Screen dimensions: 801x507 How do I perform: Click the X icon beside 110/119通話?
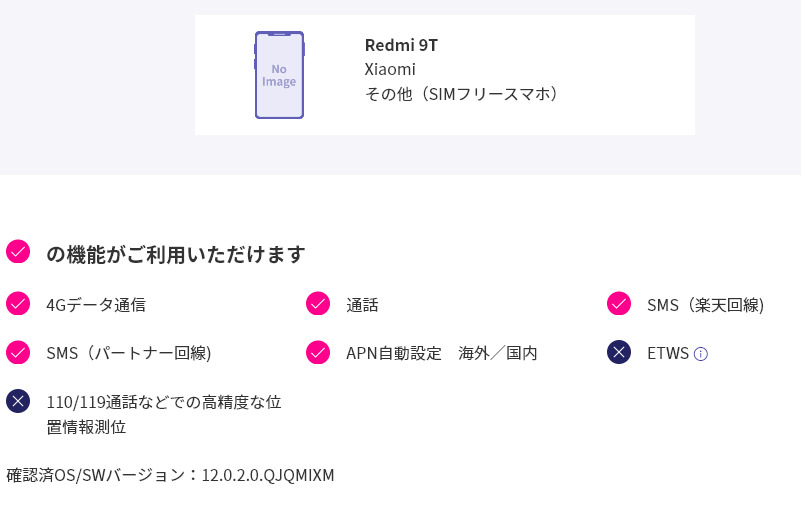[18, 401]
